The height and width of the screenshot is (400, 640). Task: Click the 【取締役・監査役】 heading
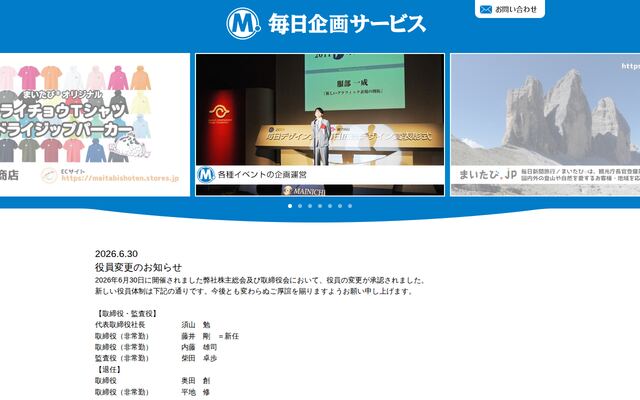click(x=127, y=313)
